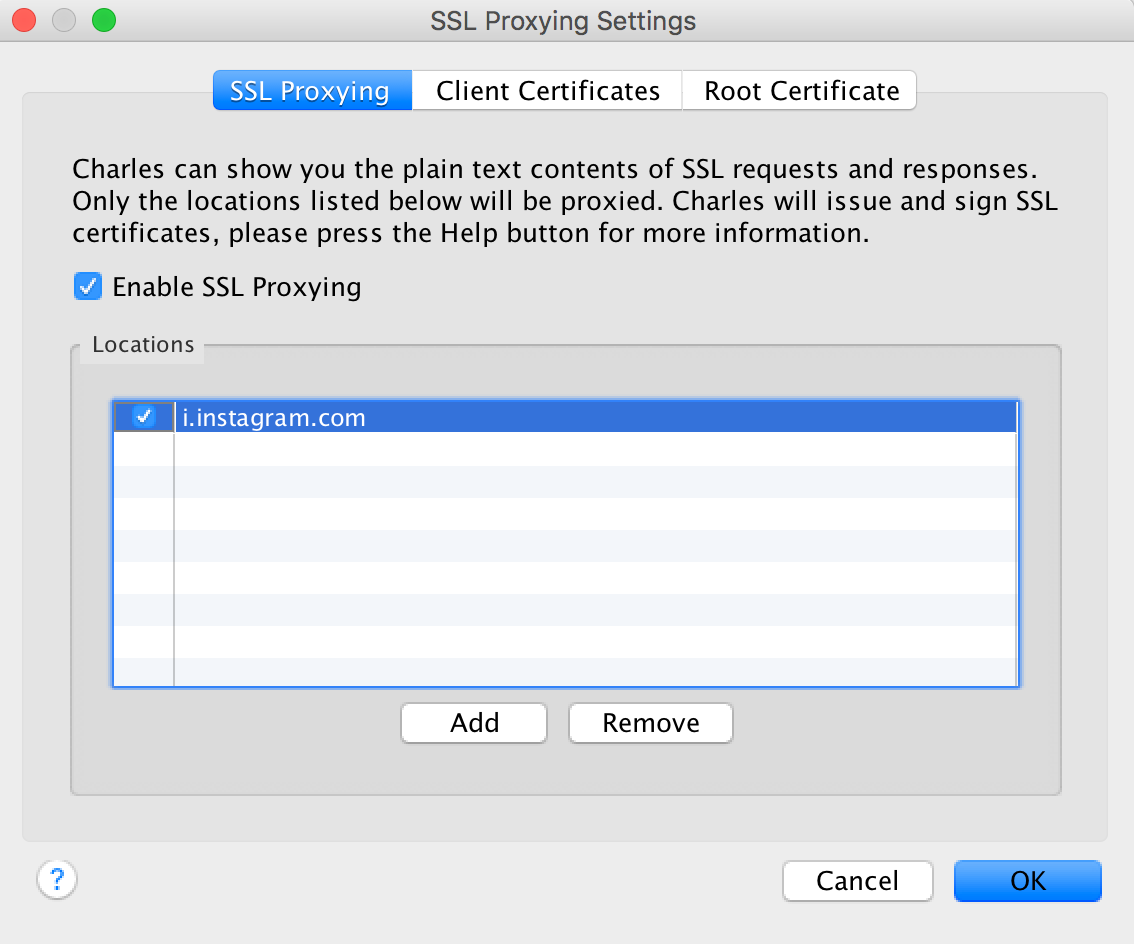1134x944 pixels.
Task: Click the Charles SSL description paragraph
Action: click(x=564, y=202)
